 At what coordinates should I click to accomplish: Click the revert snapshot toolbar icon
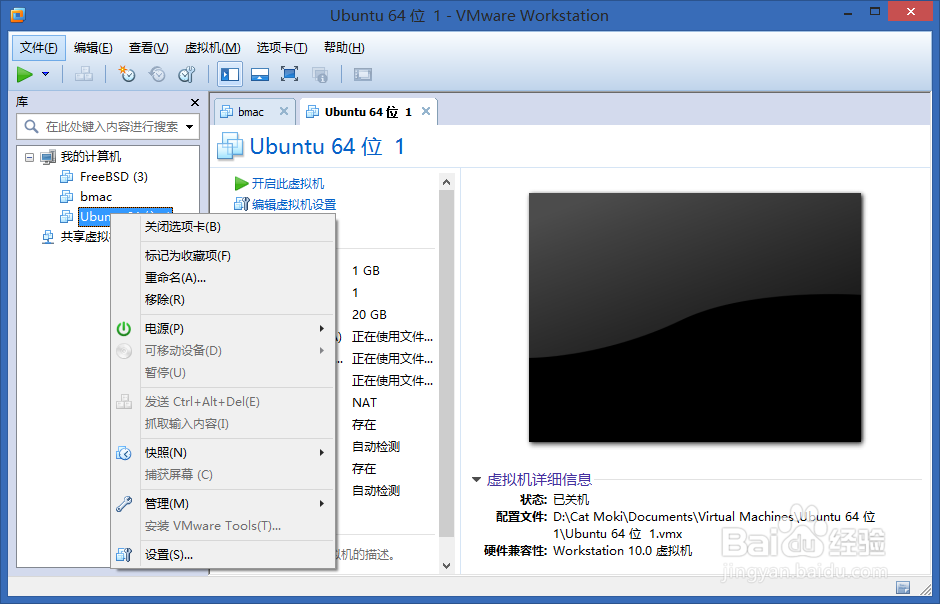tap(157, 74)
